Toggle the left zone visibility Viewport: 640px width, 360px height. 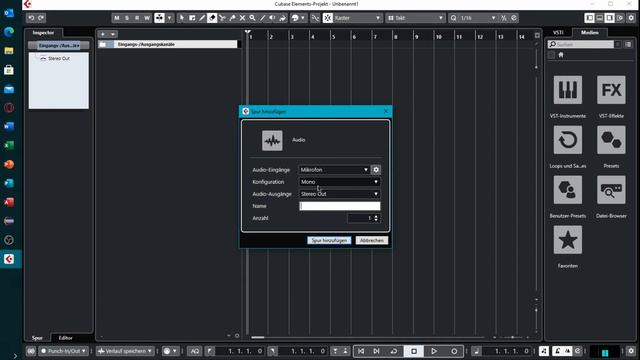tap(589, 18)
